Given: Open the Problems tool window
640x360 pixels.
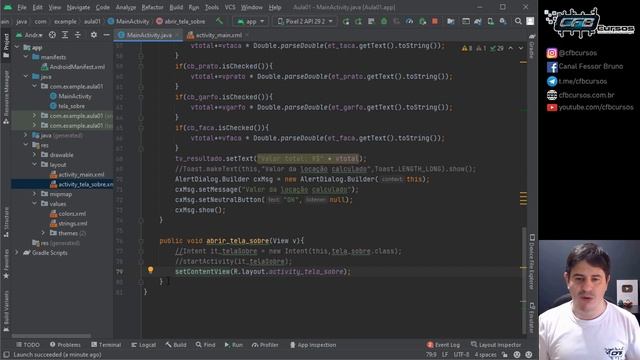Looking at the screenshot, I should point(65,345).
